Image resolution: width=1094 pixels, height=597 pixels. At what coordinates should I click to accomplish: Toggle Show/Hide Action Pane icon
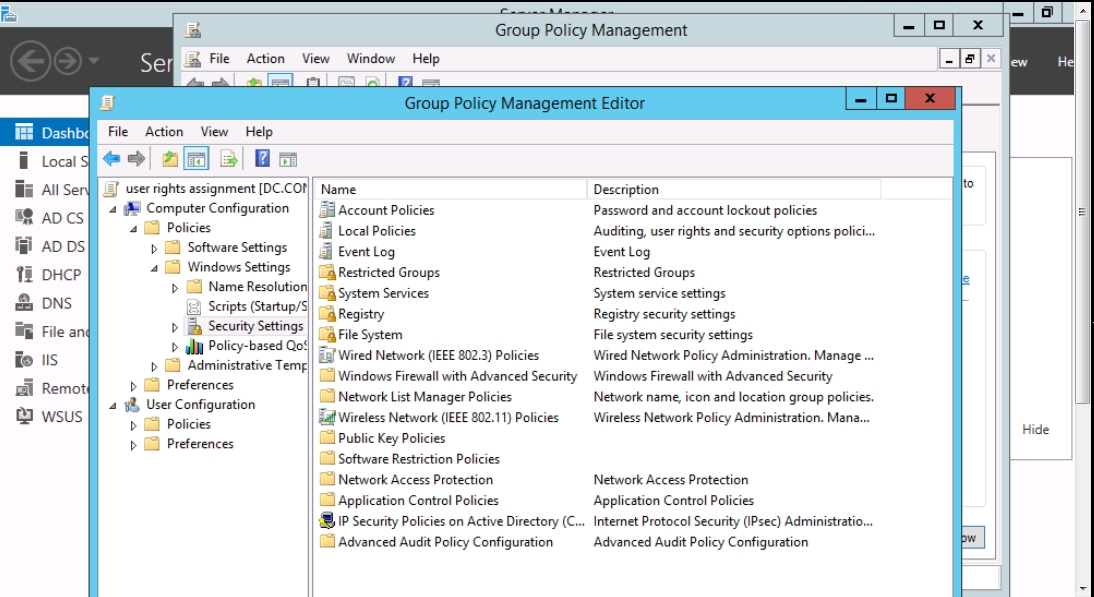coord(288,160)
